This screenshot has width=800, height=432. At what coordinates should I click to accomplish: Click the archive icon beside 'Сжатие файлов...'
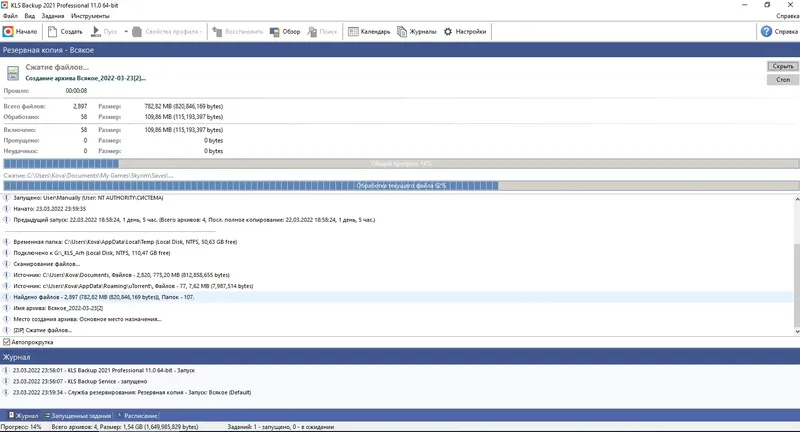coord(13,73)
